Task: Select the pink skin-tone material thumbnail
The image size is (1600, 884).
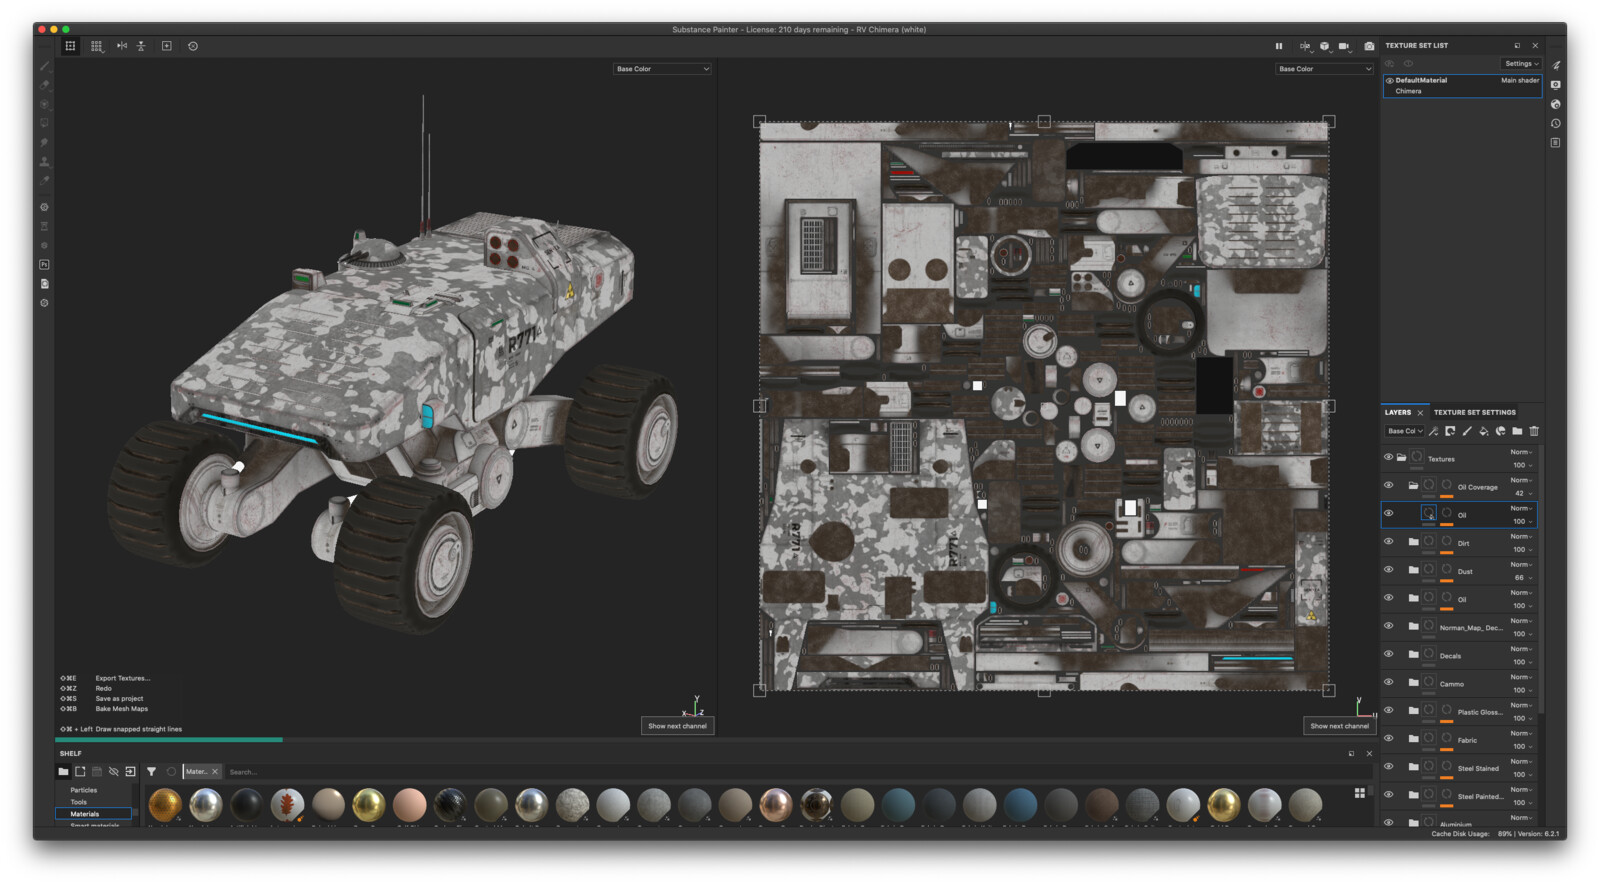Action: click(409, 805)
